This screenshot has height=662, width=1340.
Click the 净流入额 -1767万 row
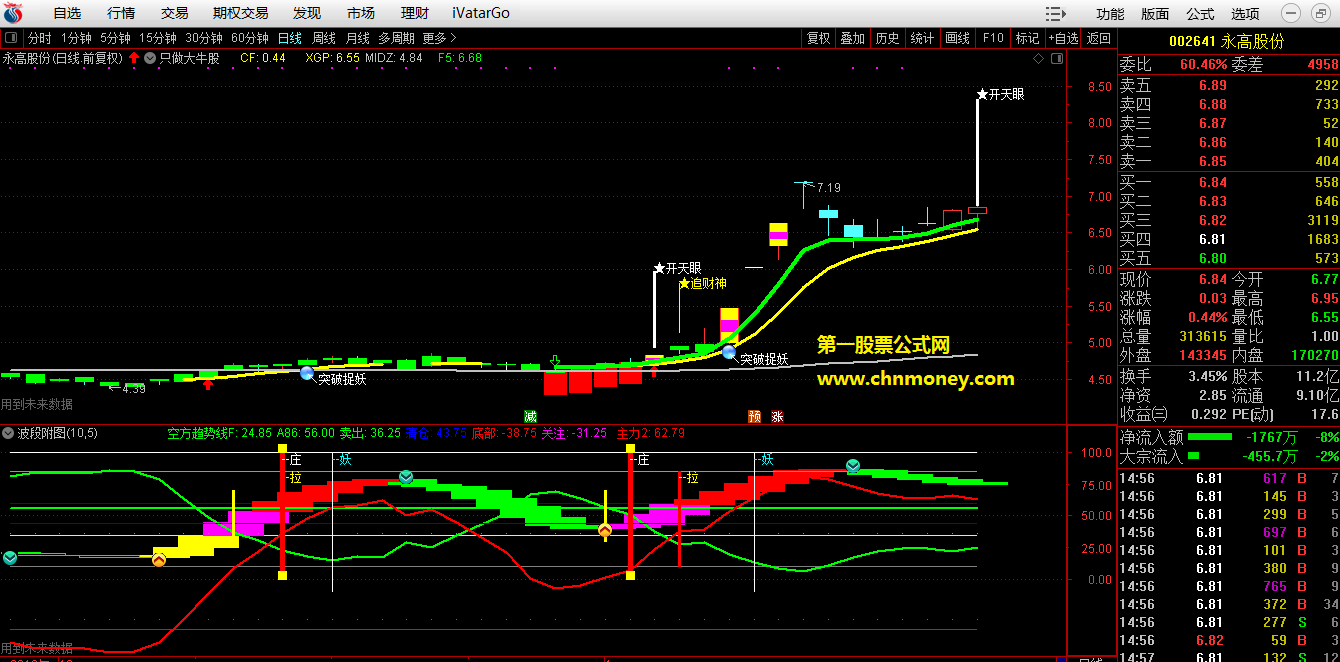pos(1228,437)
